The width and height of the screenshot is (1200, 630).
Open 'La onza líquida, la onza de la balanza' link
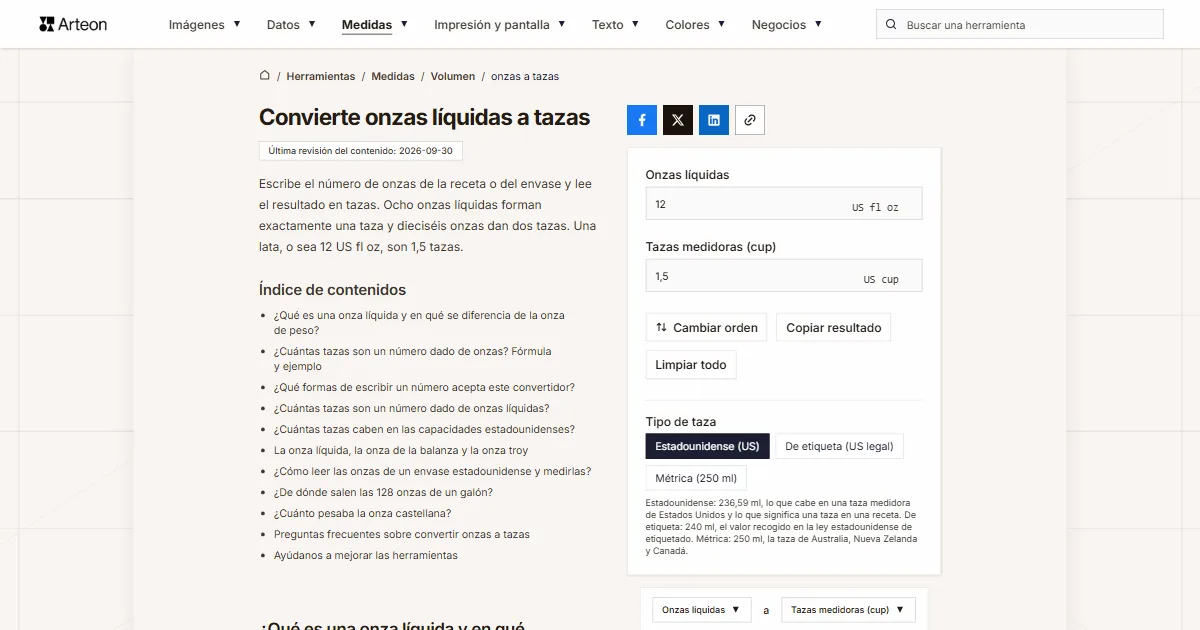coord(401,450)
